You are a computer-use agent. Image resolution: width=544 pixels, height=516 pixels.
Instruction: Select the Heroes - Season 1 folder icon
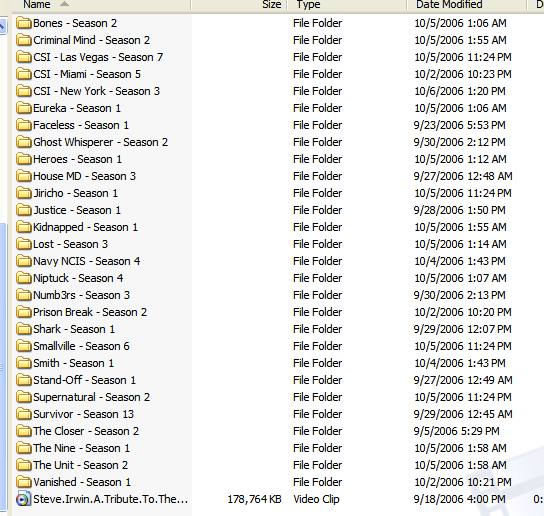point(24,159)
